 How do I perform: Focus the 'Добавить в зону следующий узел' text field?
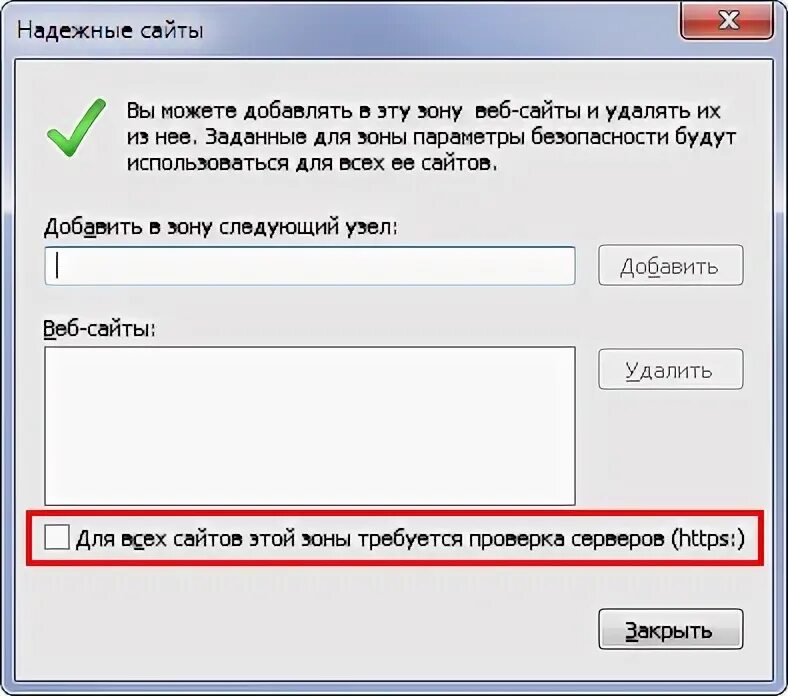310,265
